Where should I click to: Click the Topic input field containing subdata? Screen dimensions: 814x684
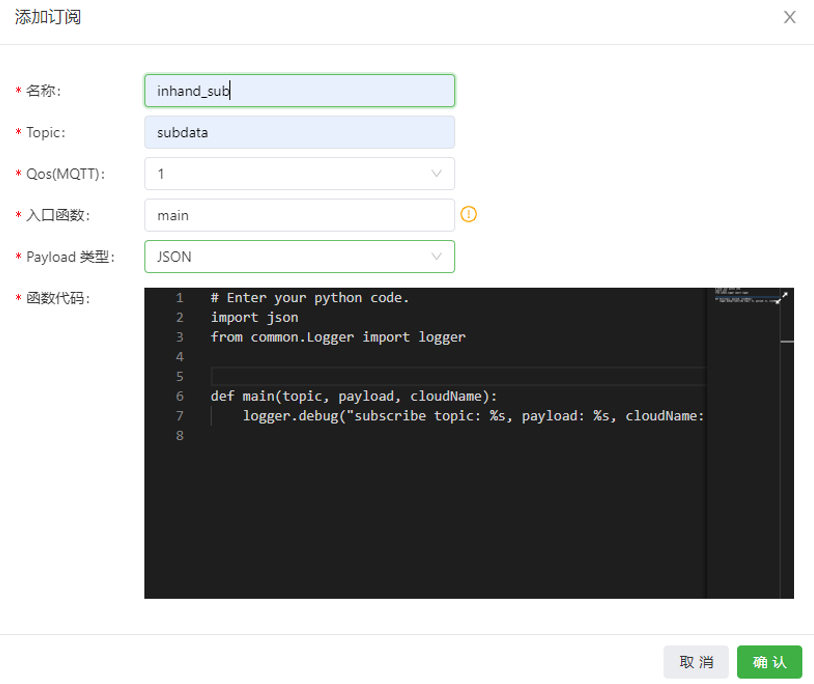pos(300,132)
